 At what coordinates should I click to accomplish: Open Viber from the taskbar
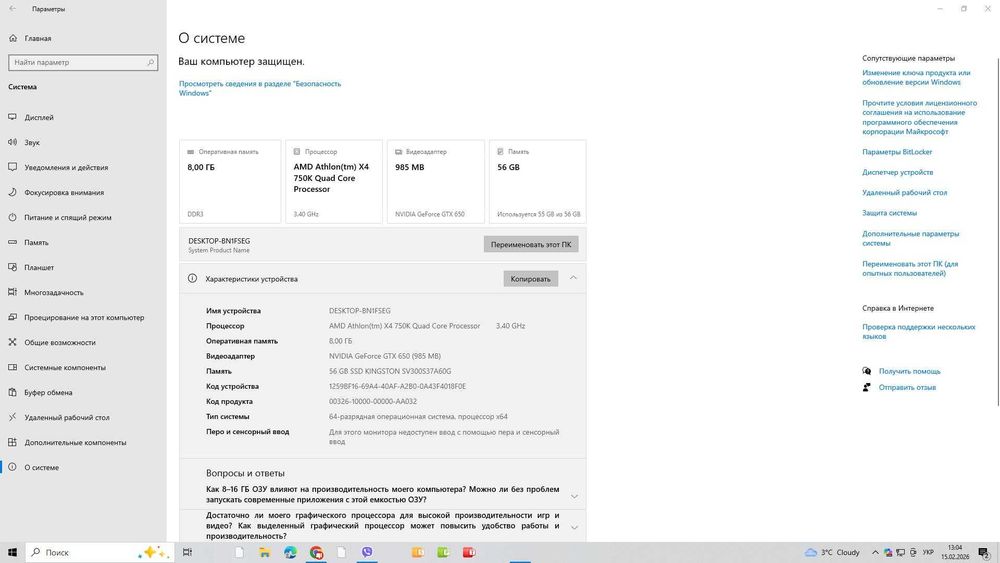367,552
